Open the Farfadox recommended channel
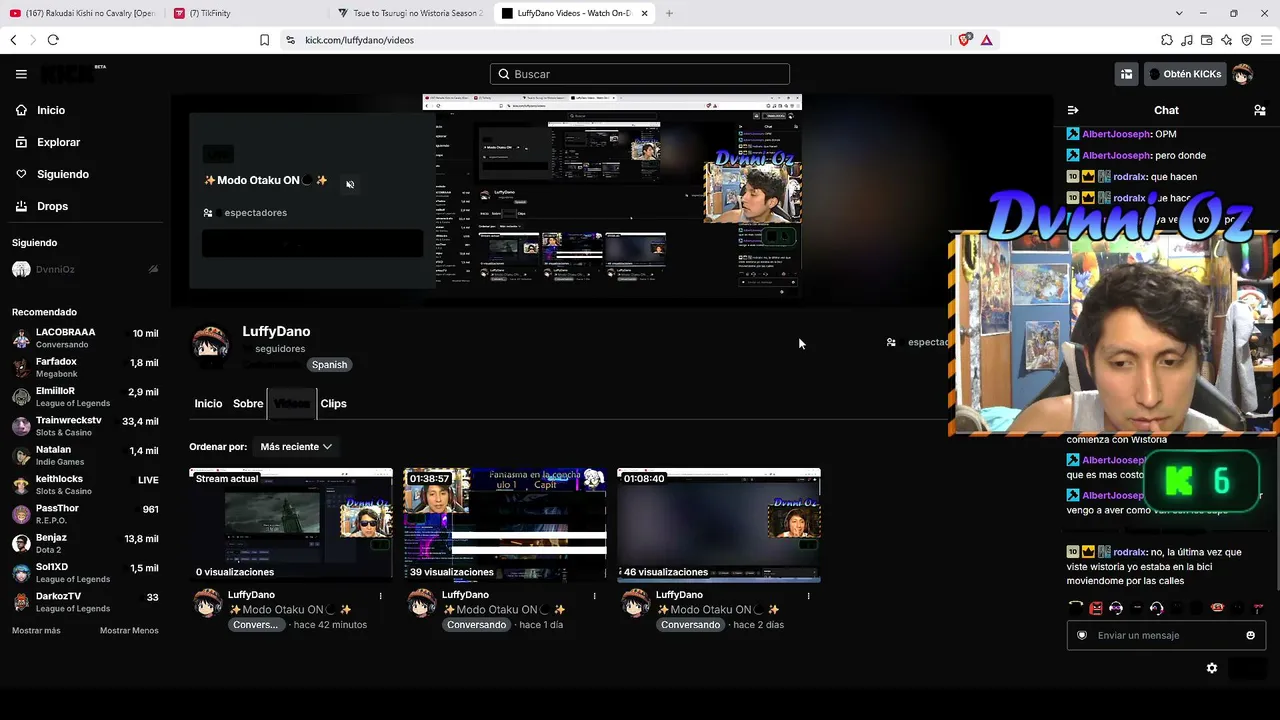 click(x=85, y=367)
